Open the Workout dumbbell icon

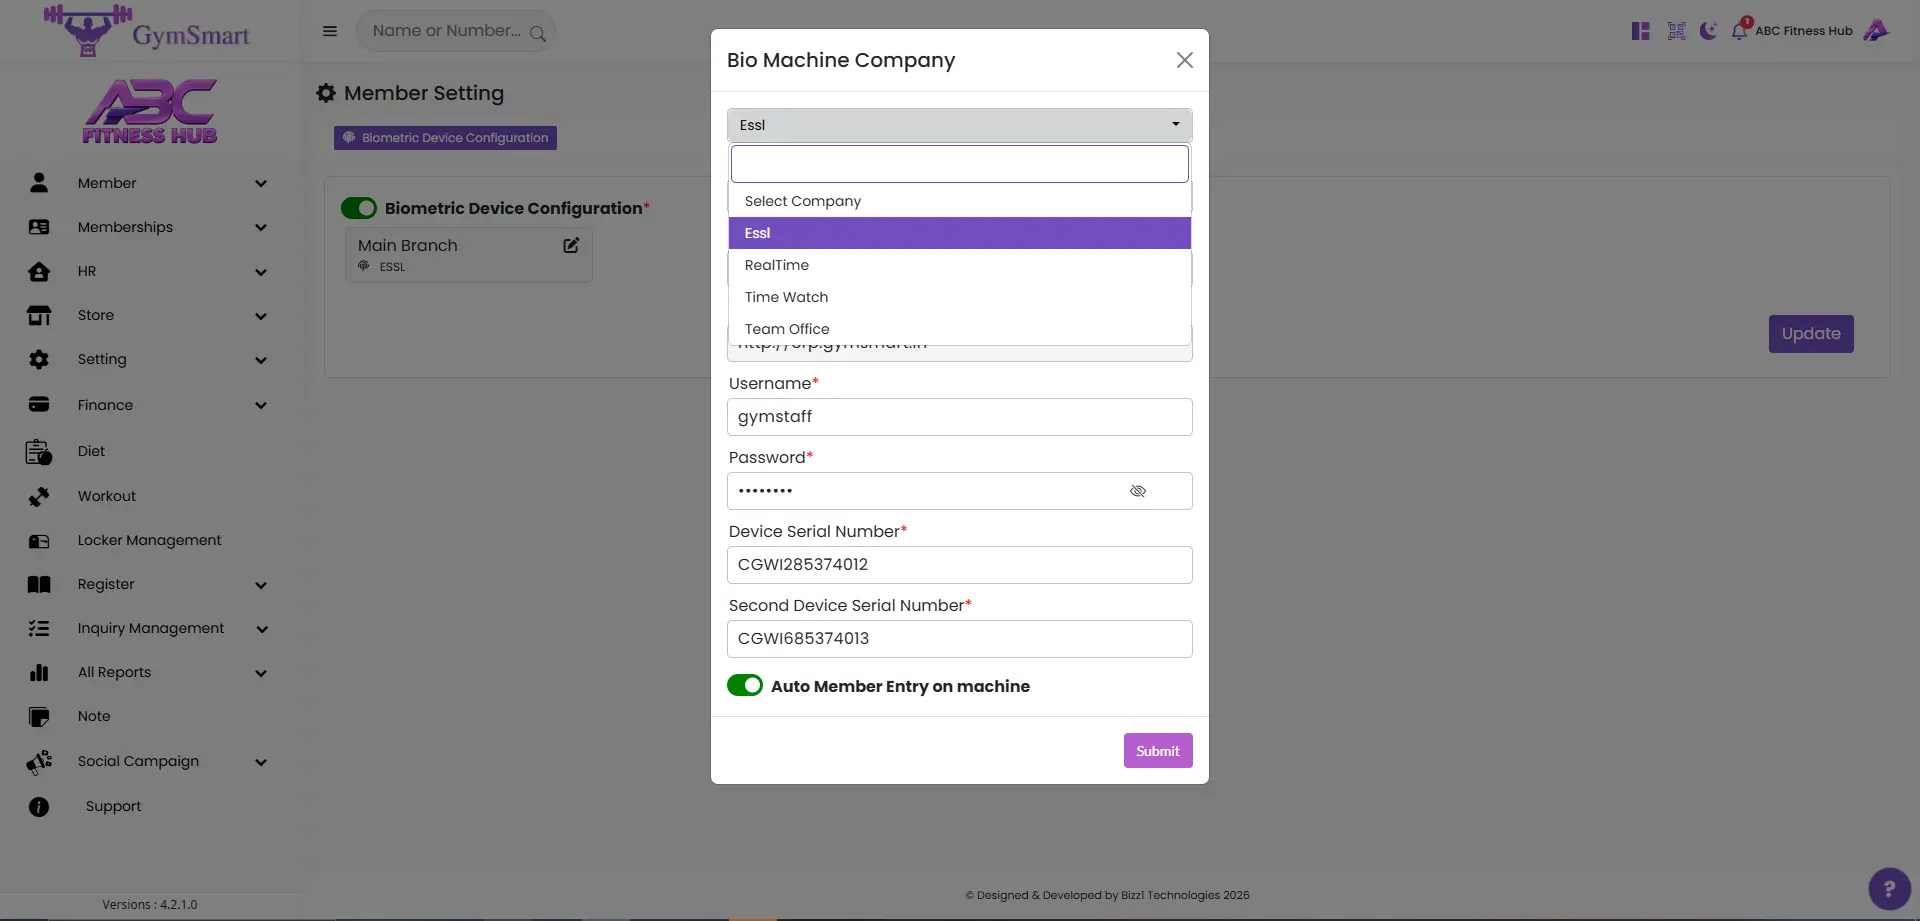pos(39,497)
